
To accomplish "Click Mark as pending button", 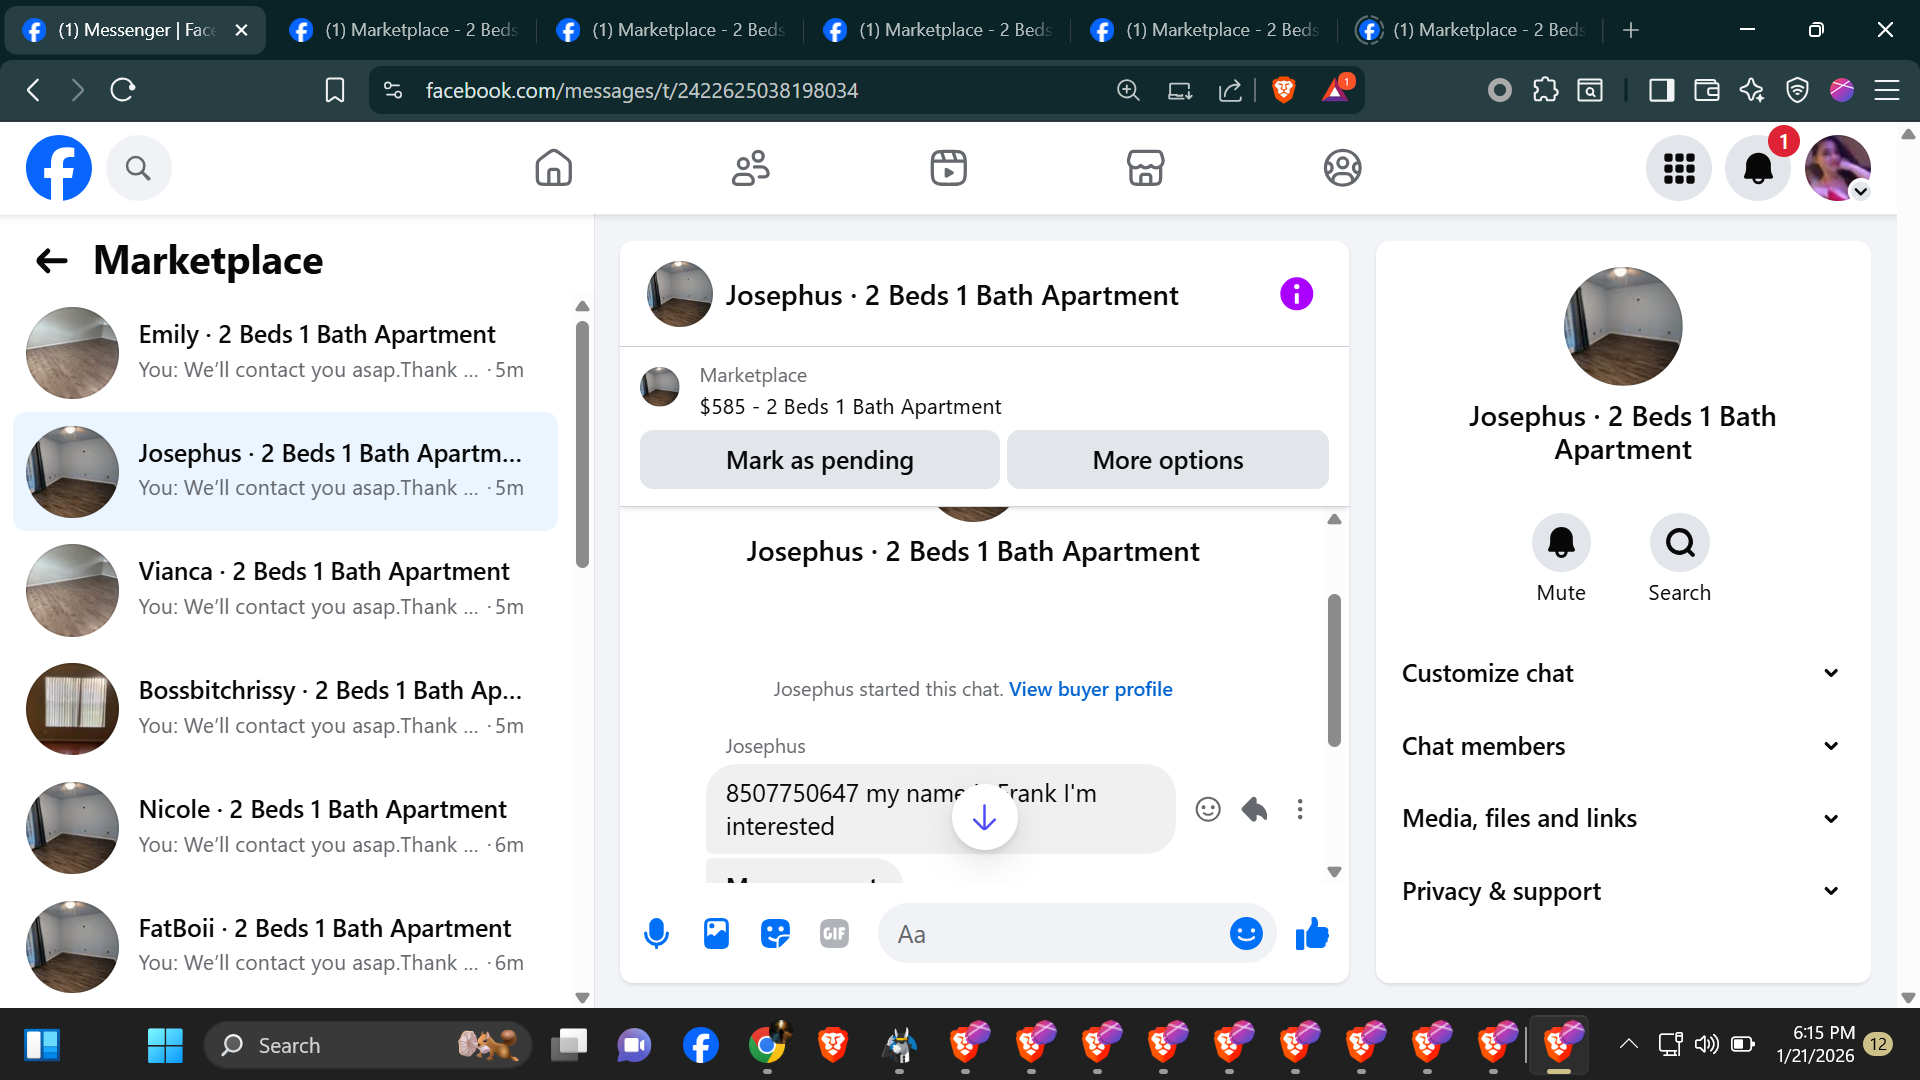I will point(819,460).
